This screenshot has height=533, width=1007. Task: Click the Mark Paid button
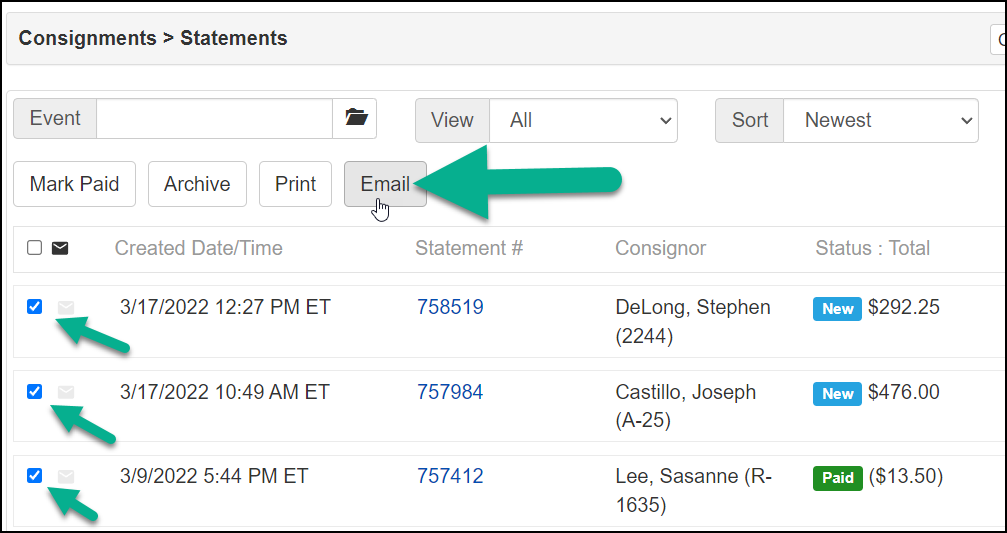(x=74, y=184)
